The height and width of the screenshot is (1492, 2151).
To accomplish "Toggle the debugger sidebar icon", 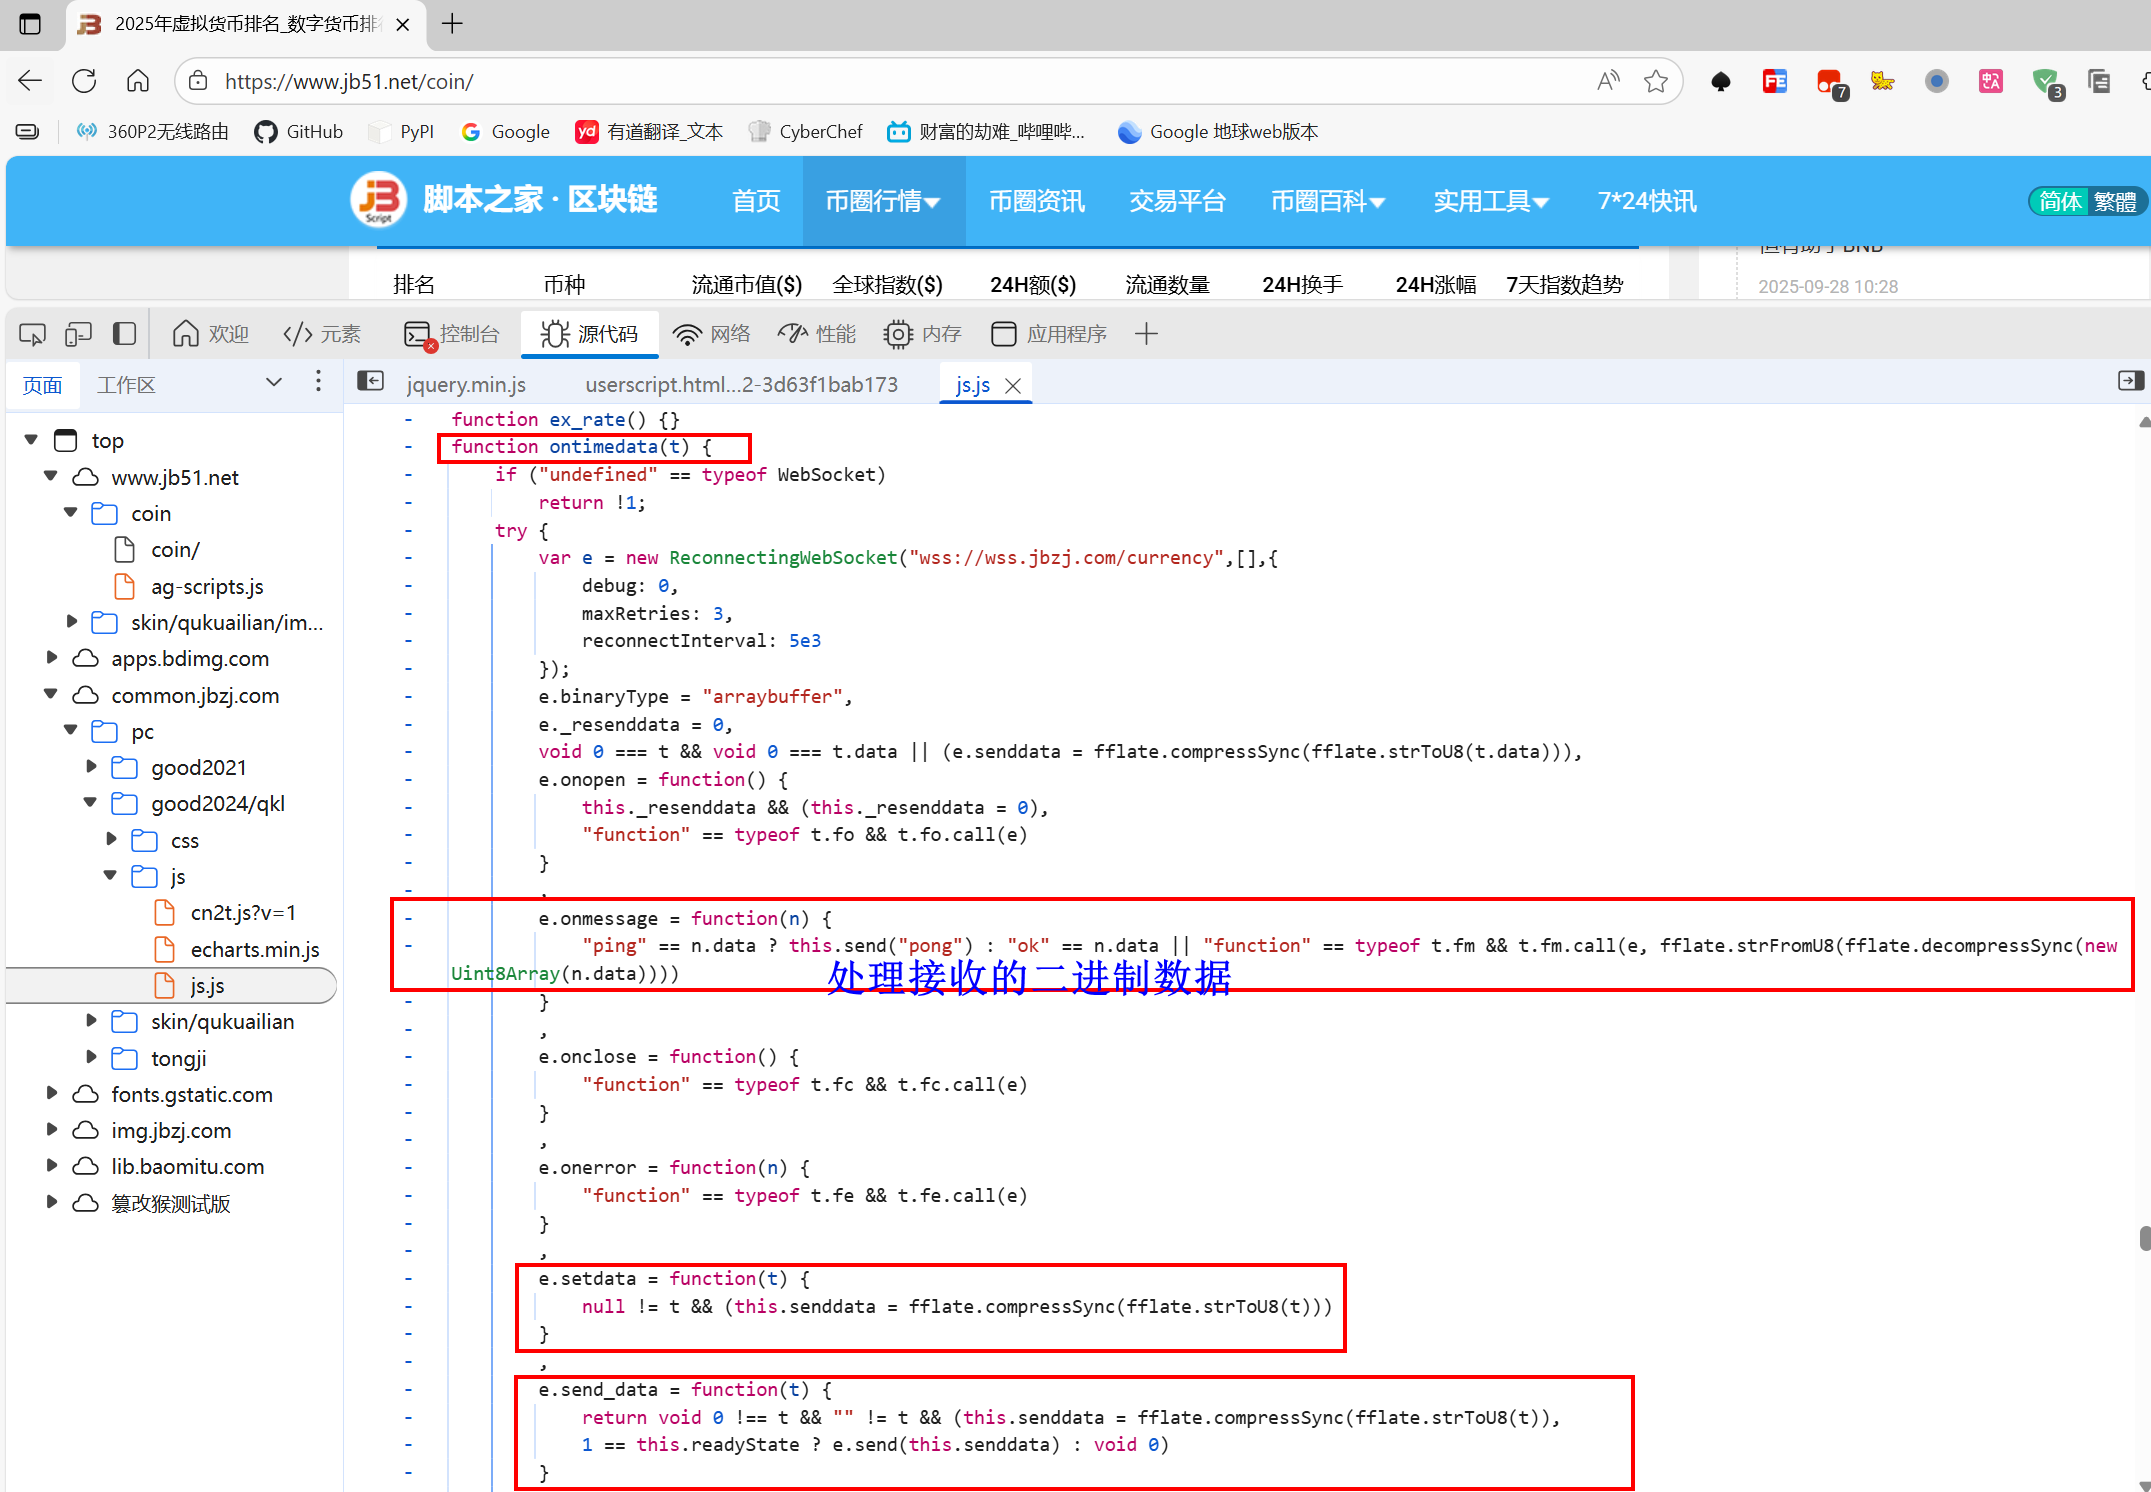I will pos(2130,381).
